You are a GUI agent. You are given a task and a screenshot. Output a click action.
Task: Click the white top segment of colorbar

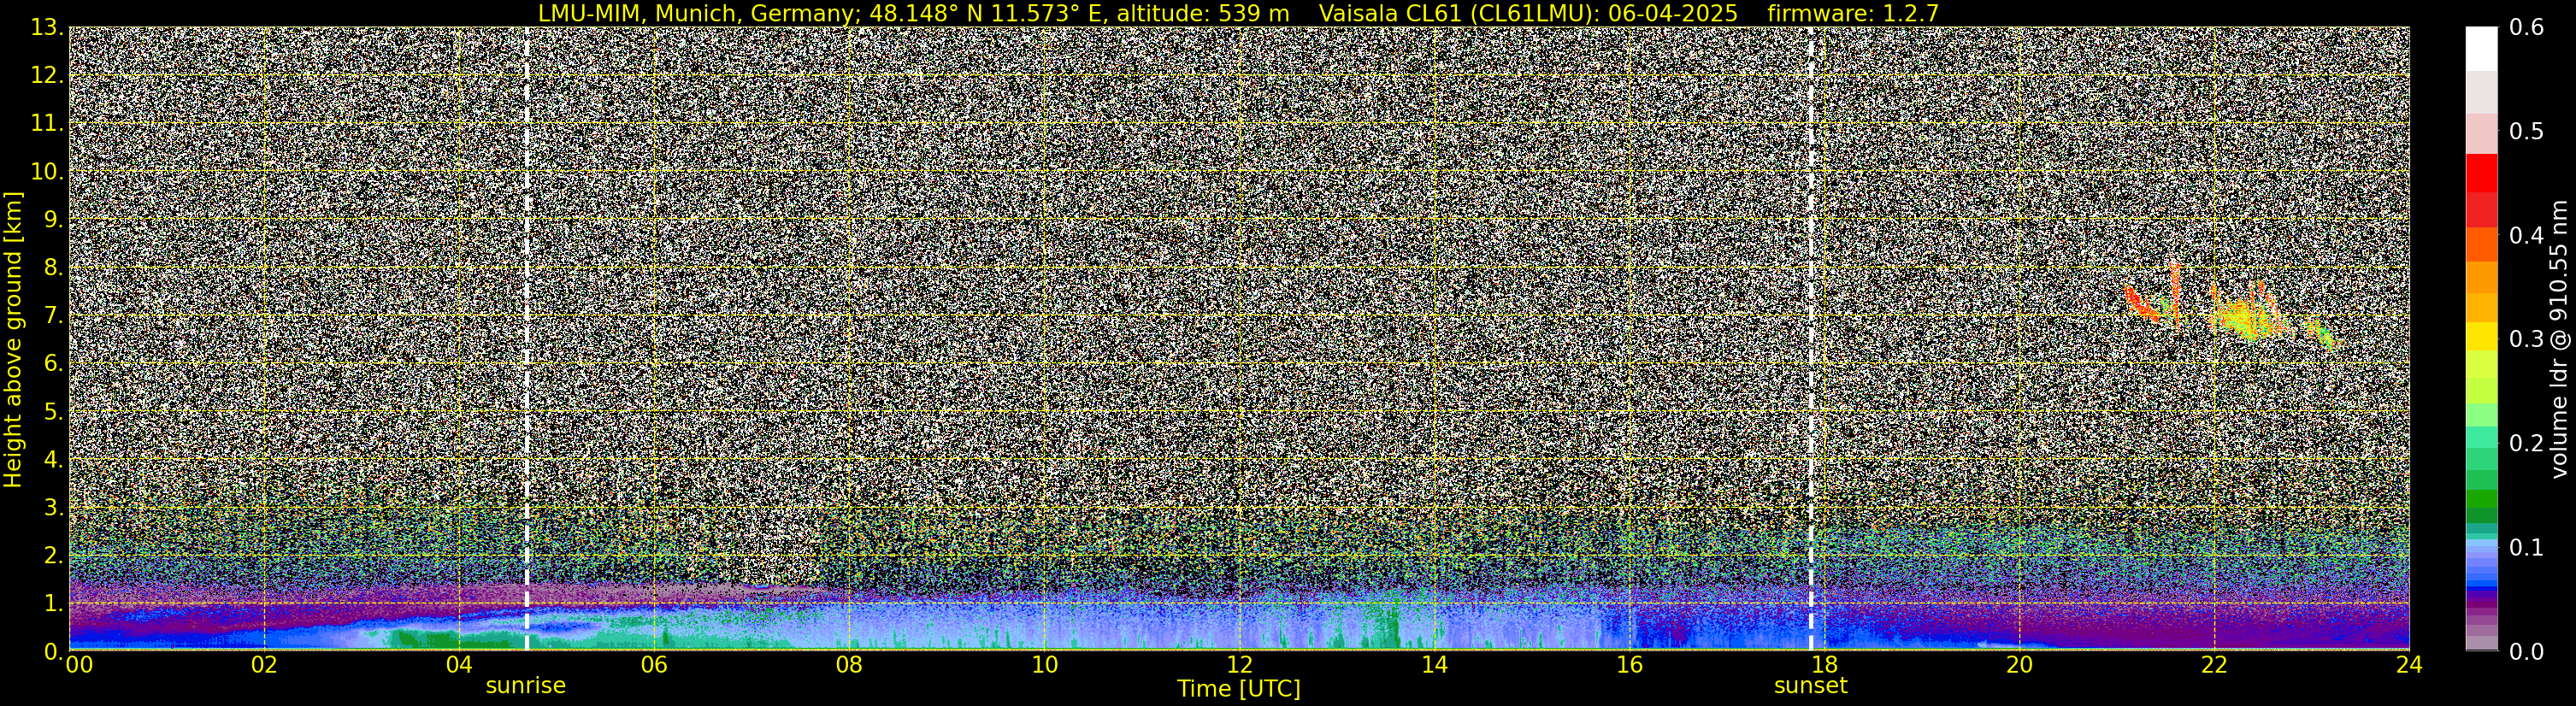click(x=2481, y=48)
